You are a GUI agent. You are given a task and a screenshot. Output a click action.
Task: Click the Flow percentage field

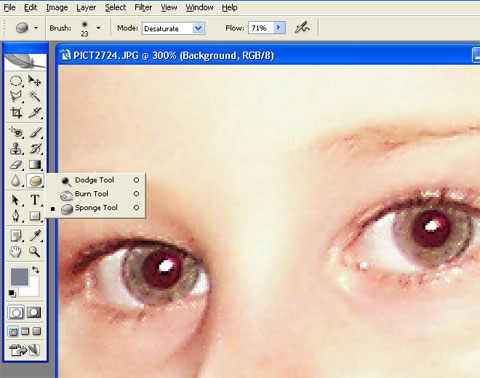coord(261,28)
